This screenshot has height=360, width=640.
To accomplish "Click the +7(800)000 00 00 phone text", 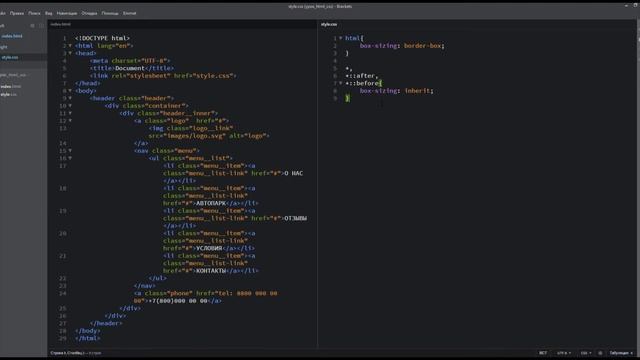I will (178, 301).
